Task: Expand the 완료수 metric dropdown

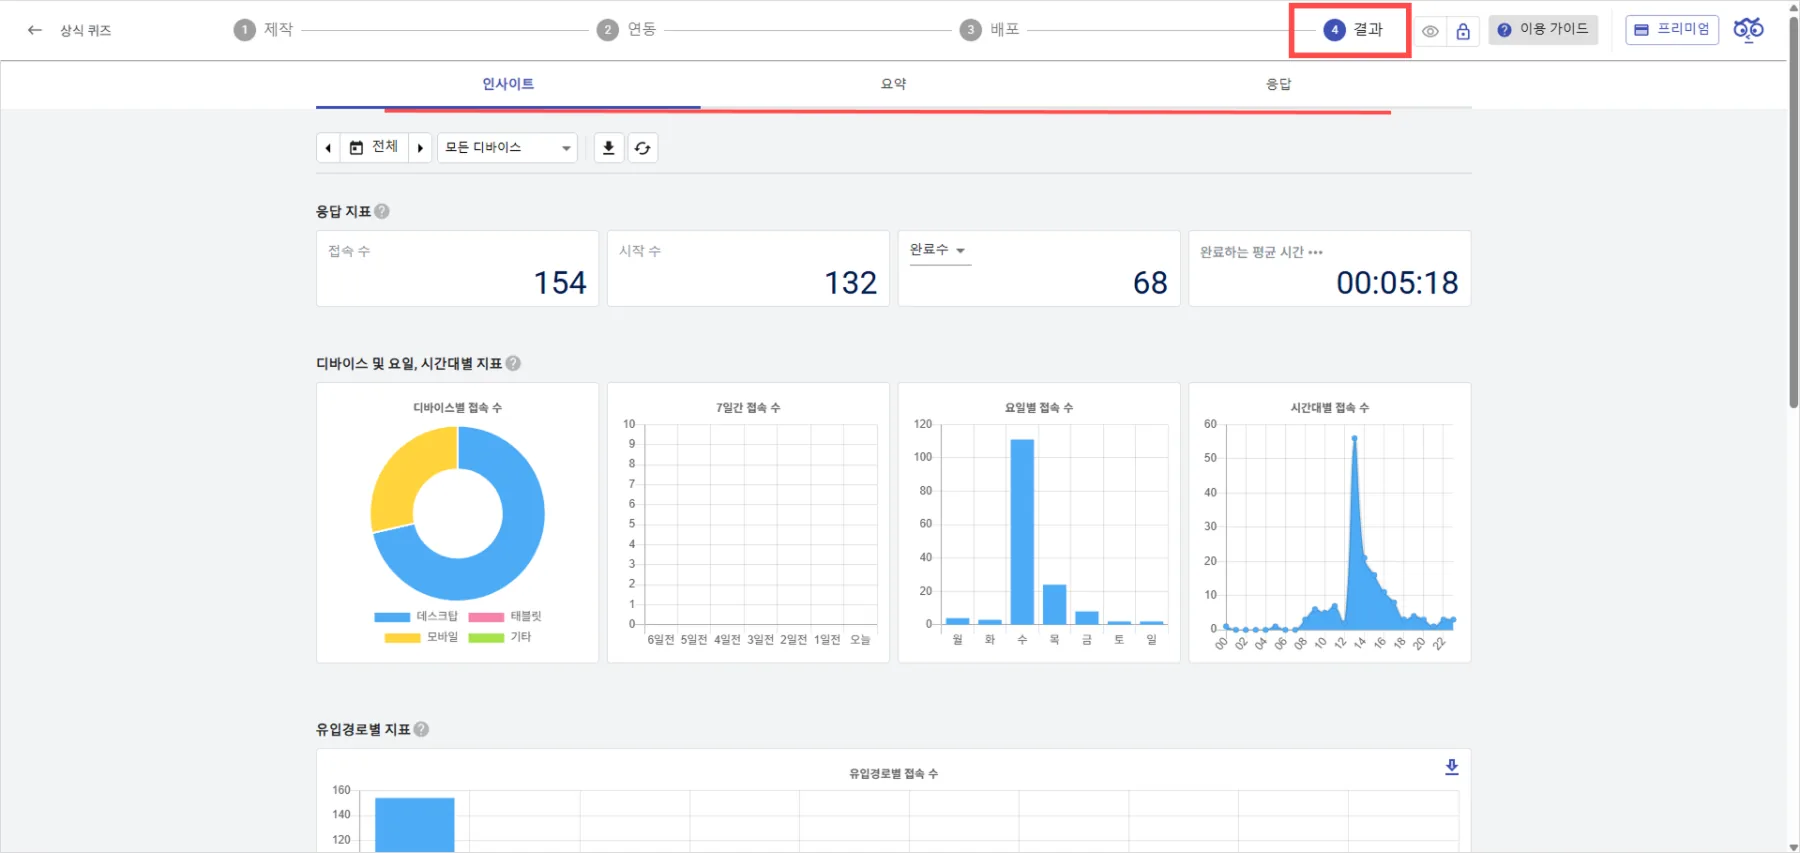Action: tap(938, 250)
